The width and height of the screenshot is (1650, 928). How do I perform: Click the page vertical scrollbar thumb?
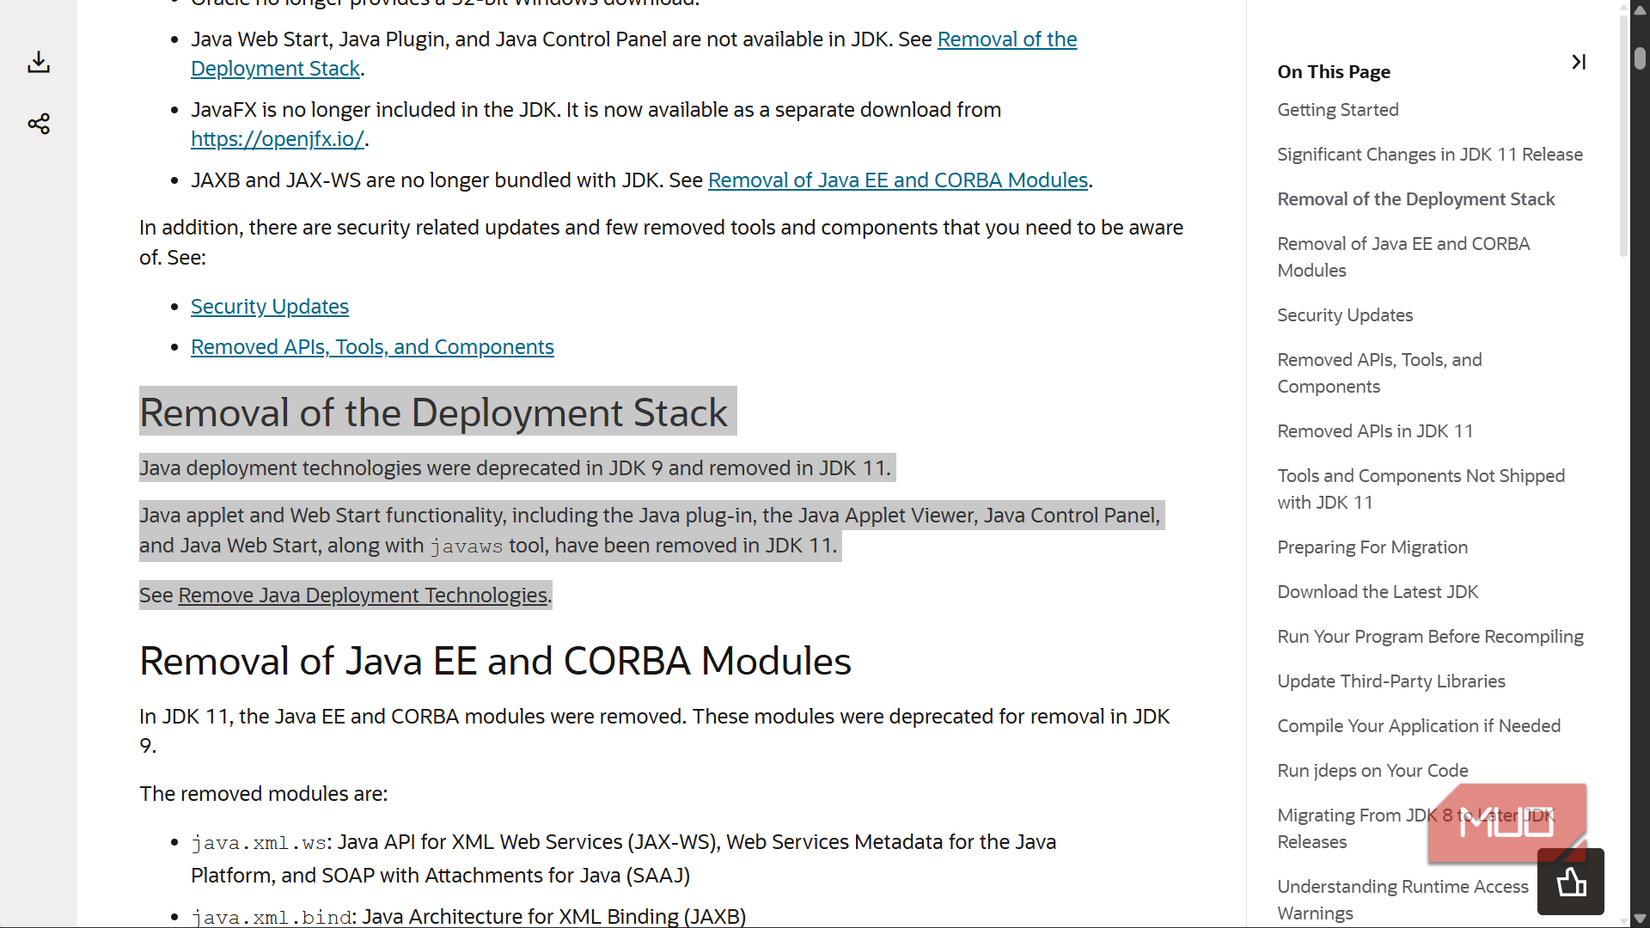pos(1640,57)
